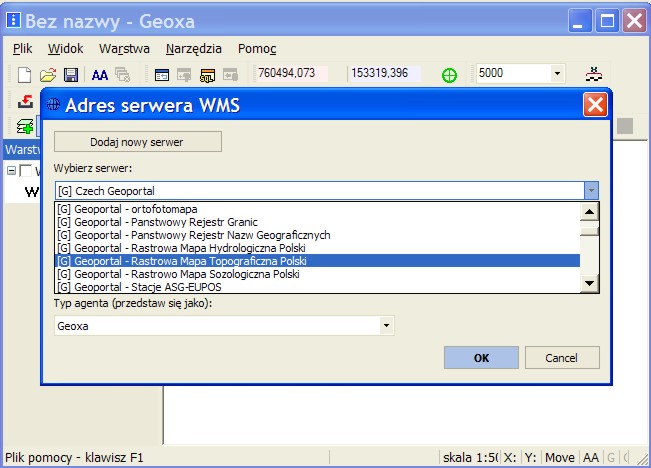Open the Wybierz serwer dropdown arrow
Image resolution: width=651 pixels, height=468 pixels.
591,191
